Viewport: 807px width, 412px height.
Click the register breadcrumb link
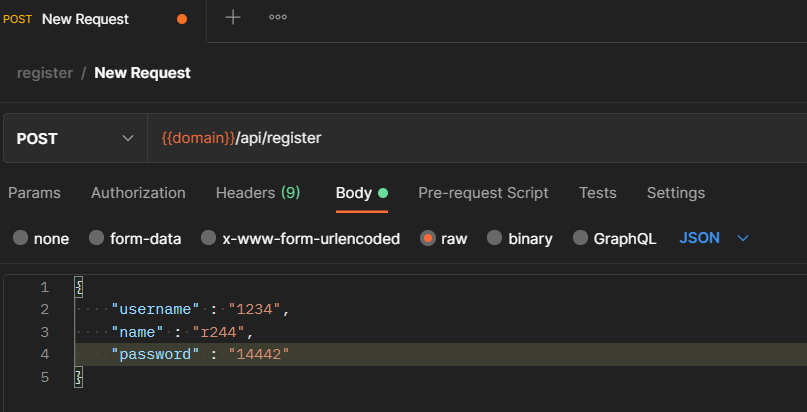(45, 73)
